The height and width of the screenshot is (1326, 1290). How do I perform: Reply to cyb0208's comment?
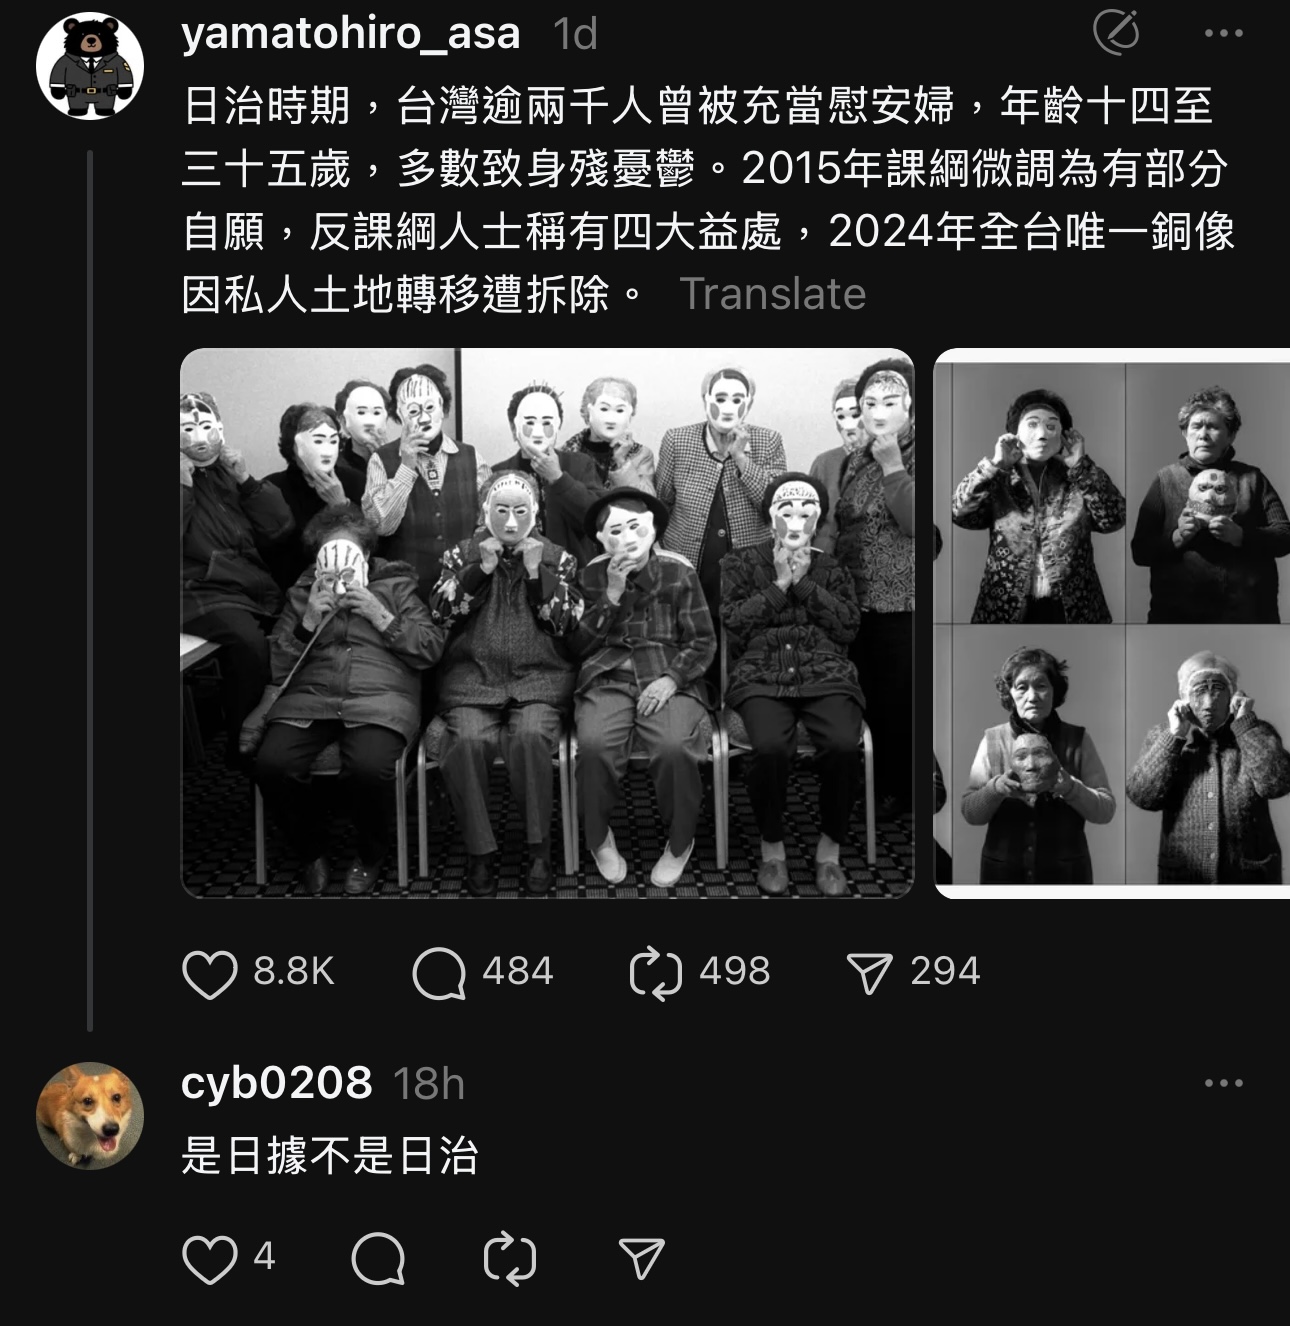click(x=378, y=1259)
